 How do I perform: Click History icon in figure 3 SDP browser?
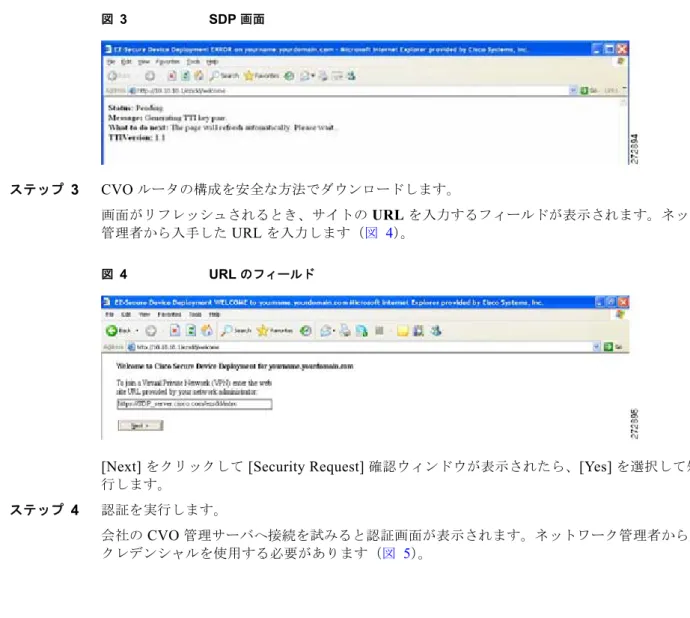click(x=289, y=76)
